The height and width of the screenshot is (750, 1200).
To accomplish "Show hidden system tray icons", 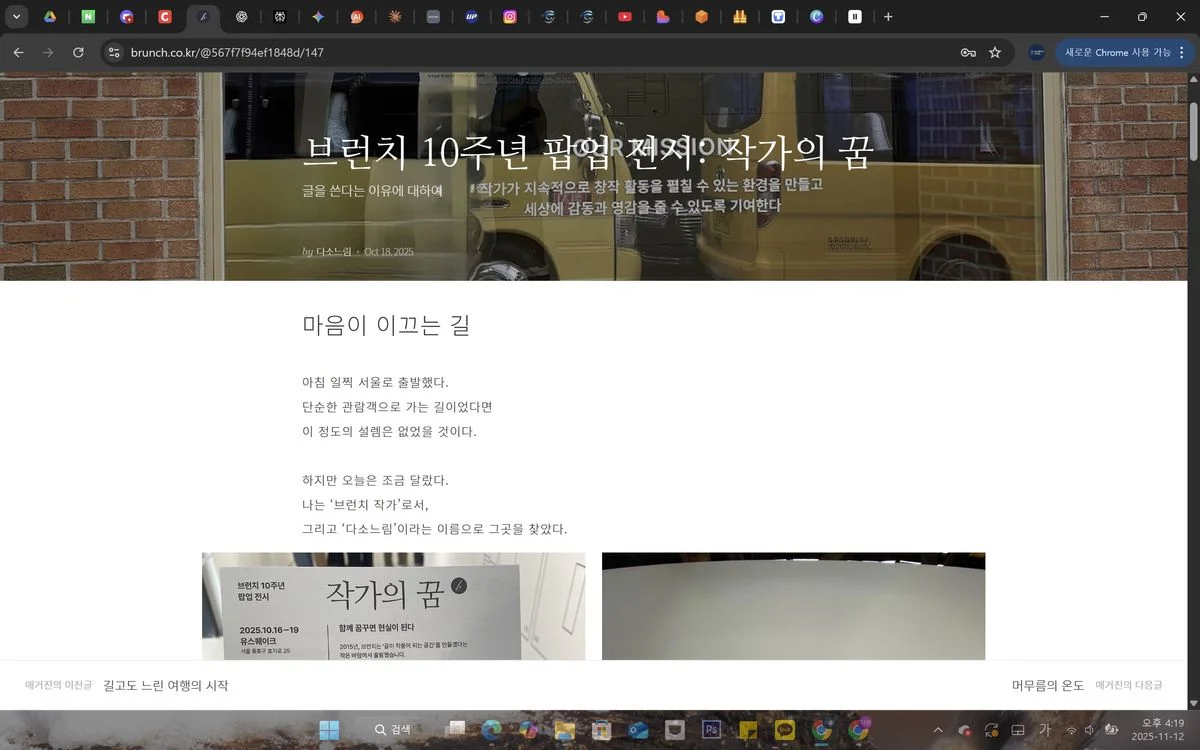I will pos(938,730).
